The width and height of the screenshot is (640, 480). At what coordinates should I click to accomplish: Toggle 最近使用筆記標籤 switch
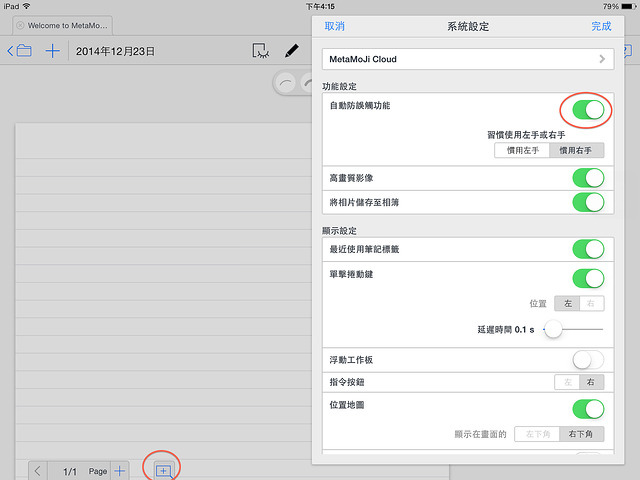point(588,249)
